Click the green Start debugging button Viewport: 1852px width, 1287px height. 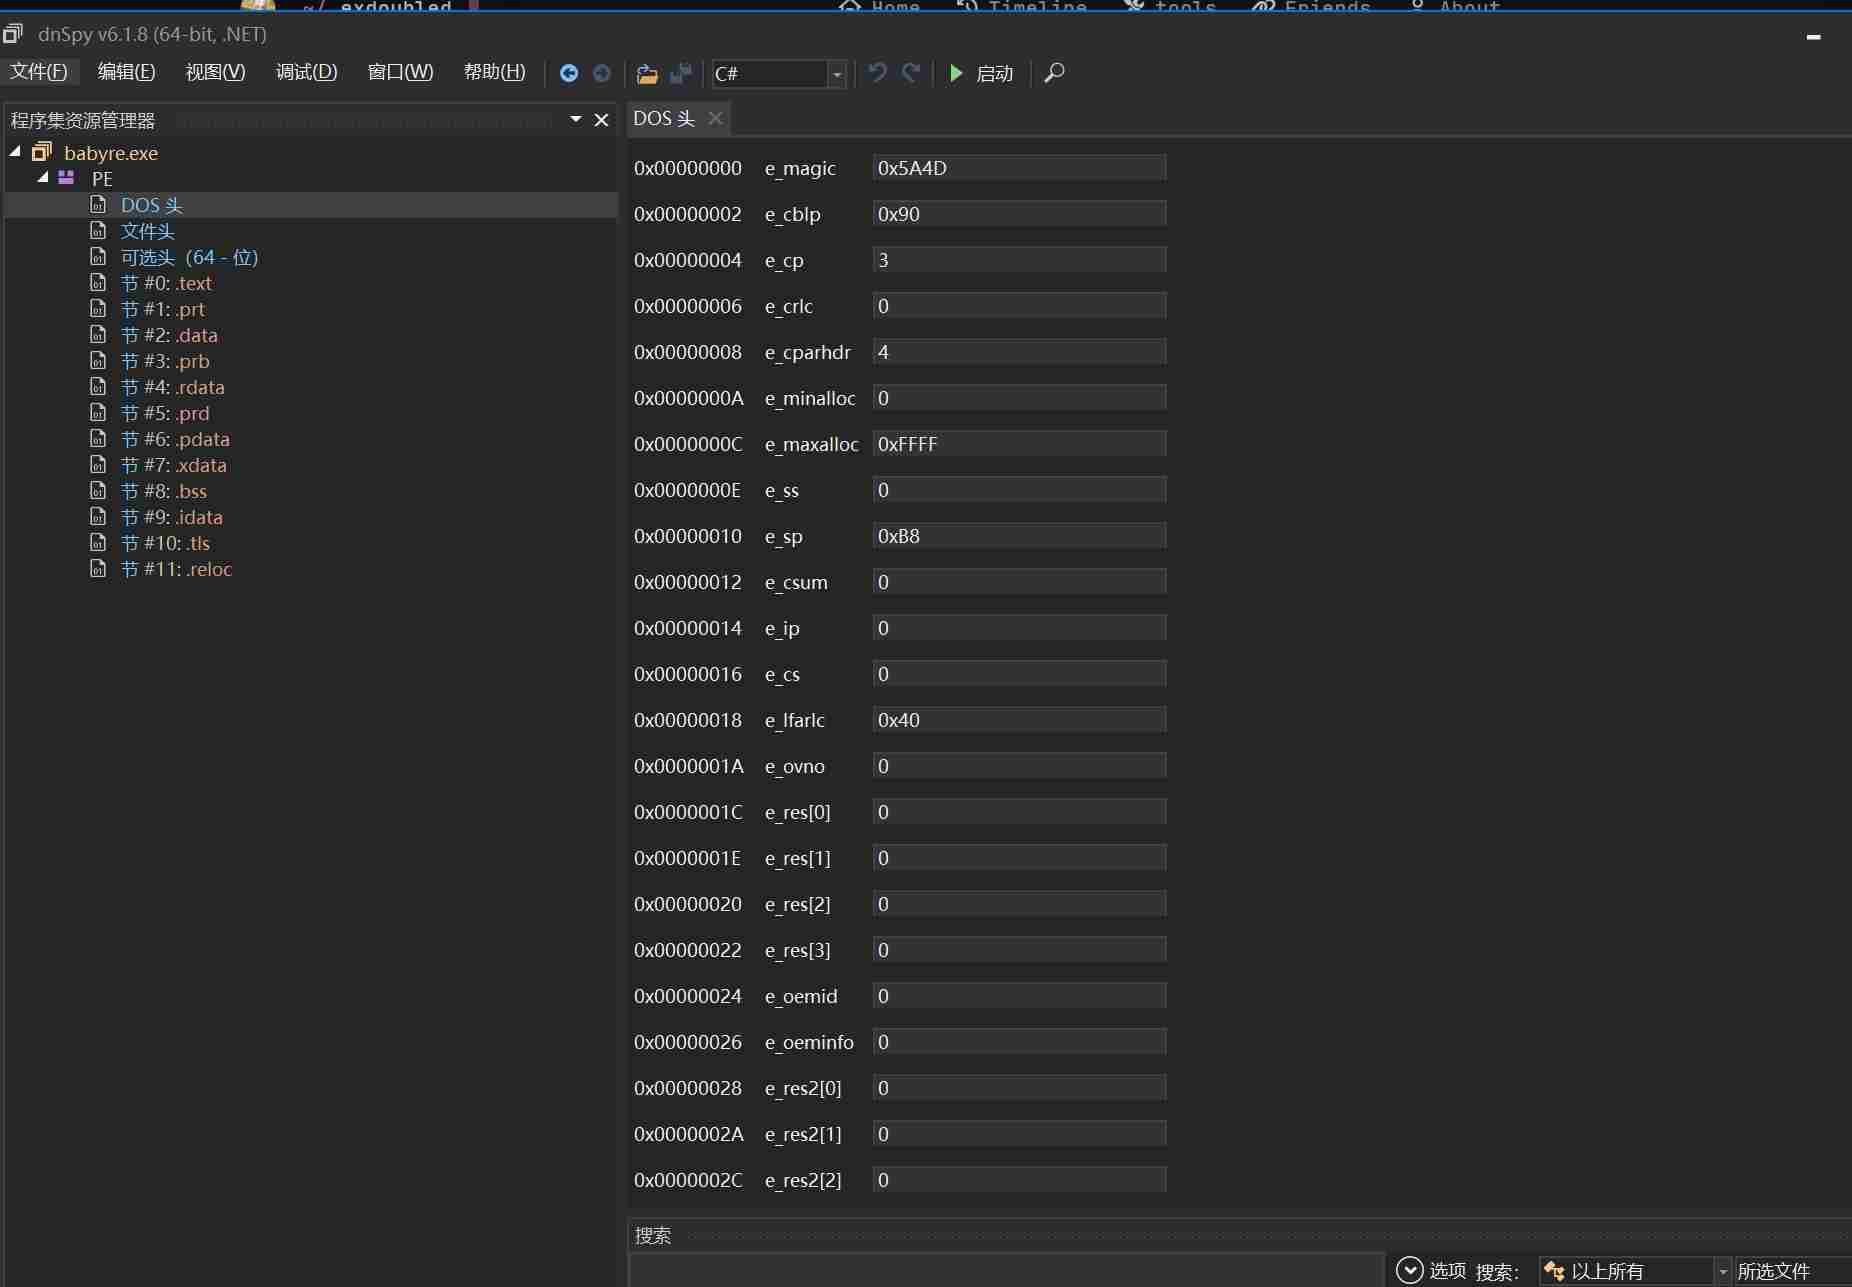pos(981,73)
